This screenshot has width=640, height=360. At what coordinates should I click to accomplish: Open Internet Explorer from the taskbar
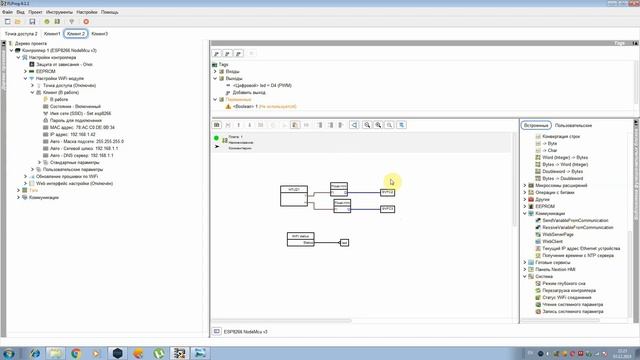coord(35,353)
